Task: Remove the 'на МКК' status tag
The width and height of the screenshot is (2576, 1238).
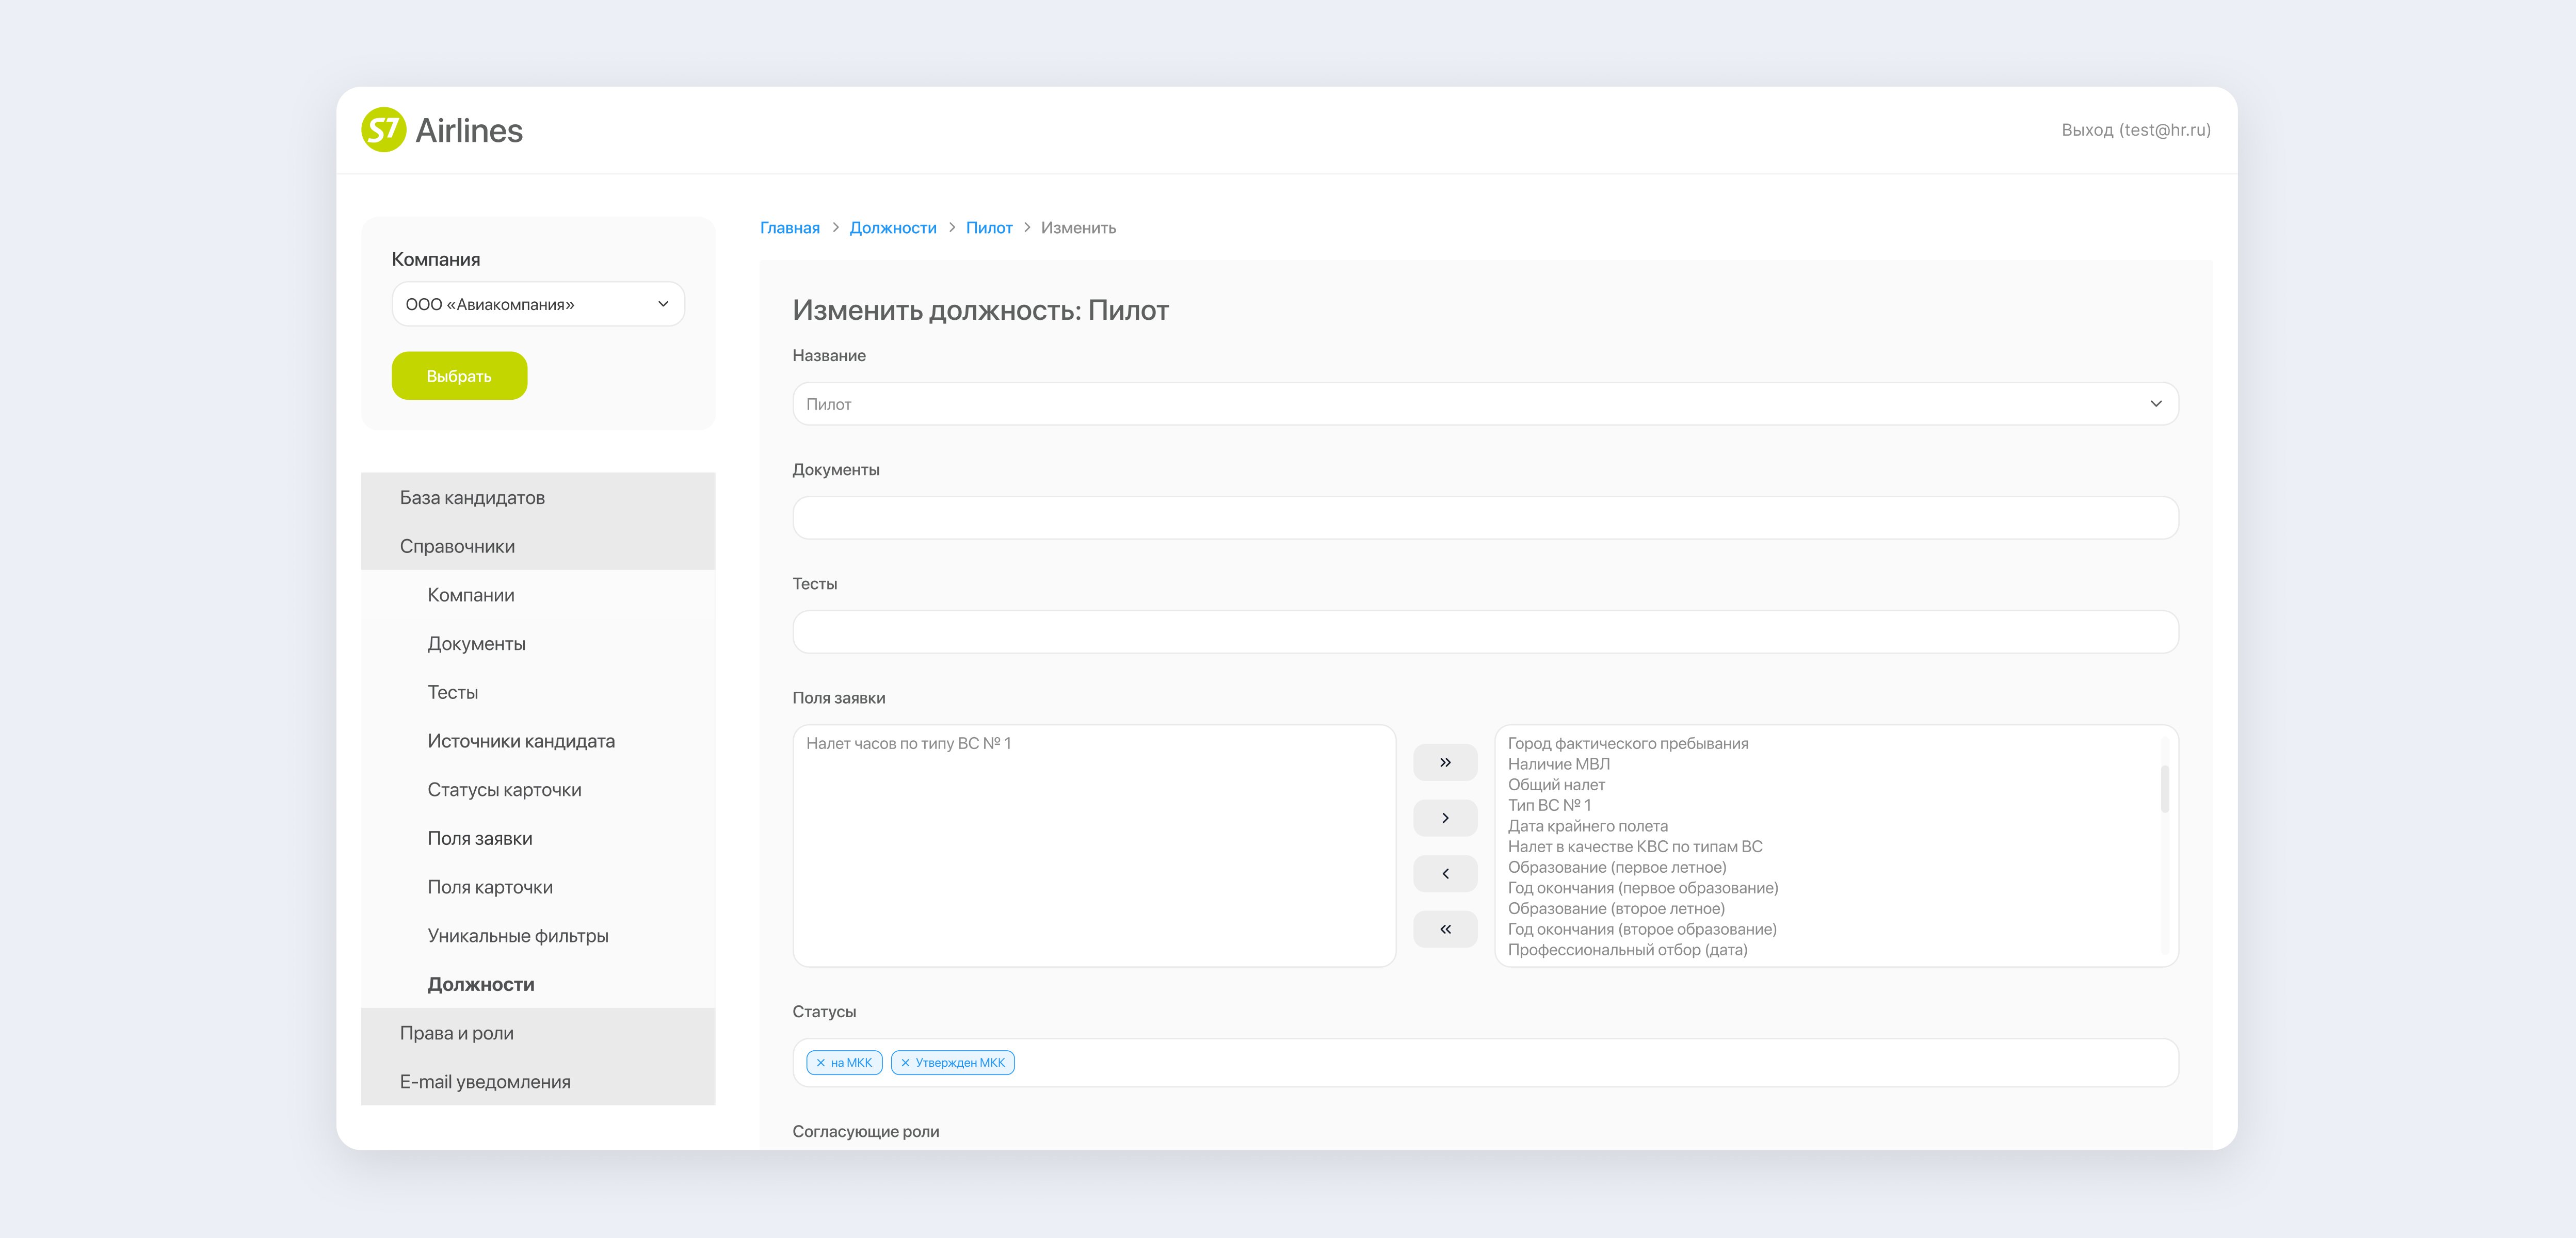Action: [820, 1063]
